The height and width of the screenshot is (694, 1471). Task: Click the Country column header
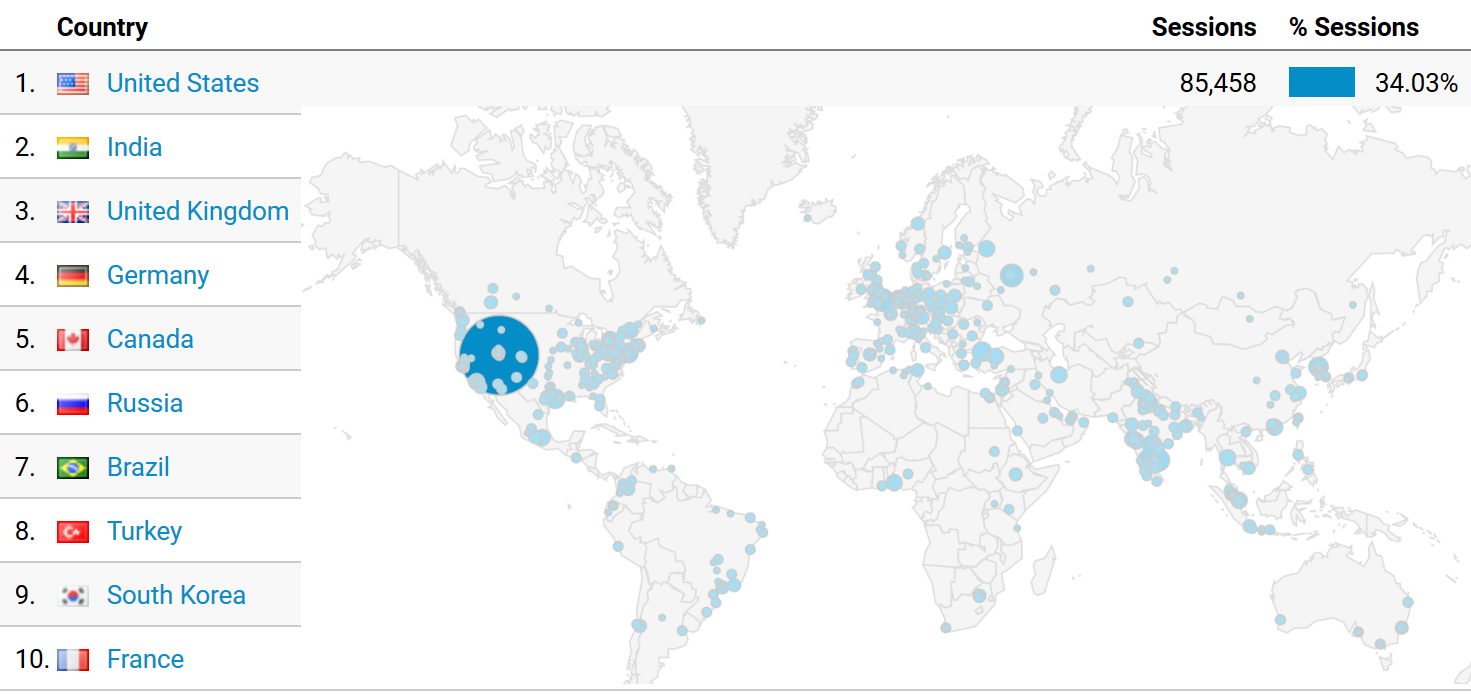pyautogui.click(x=102, y=27)
